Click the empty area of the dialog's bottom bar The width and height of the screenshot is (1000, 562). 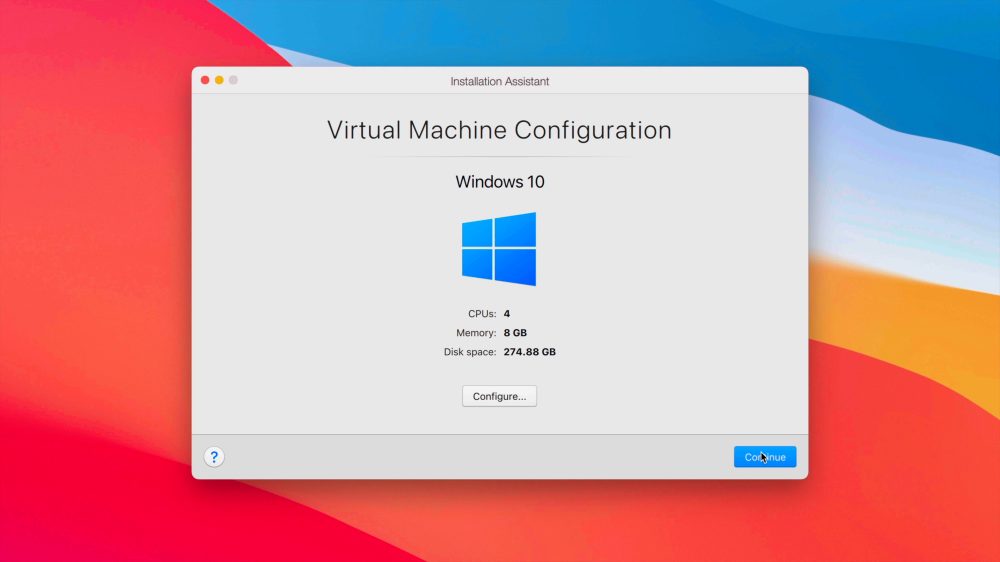click(x=480, y=457)
